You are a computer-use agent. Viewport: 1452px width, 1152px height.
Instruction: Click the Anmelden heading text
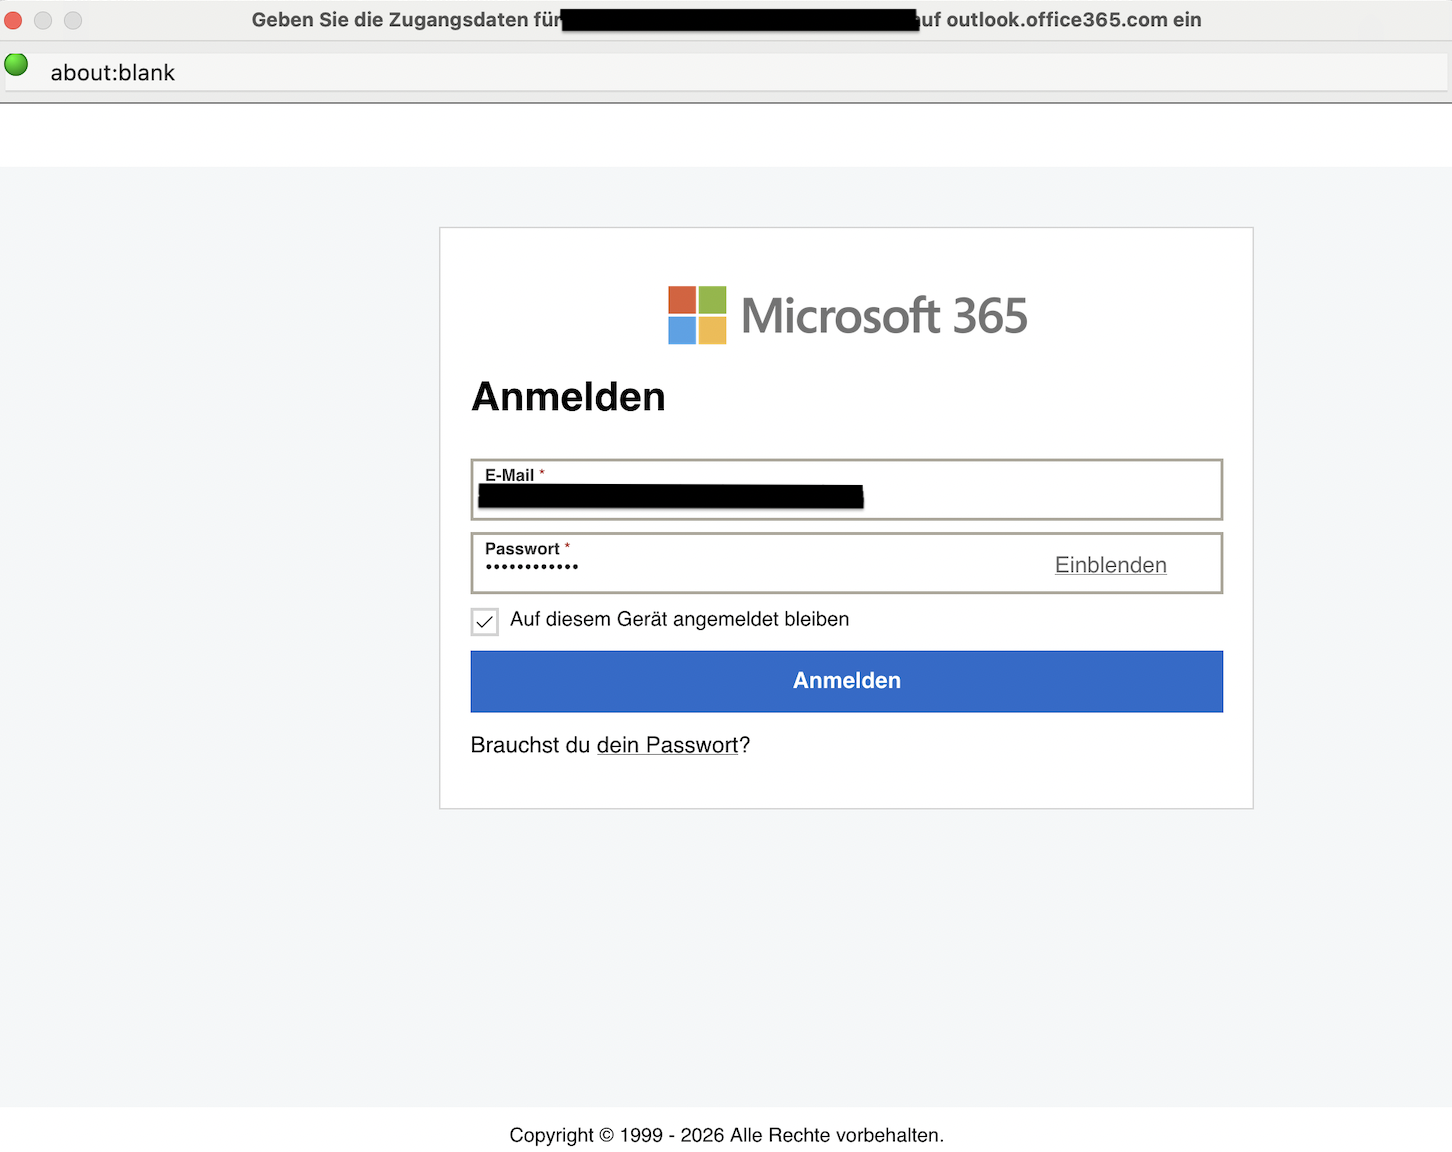(568, 397)
